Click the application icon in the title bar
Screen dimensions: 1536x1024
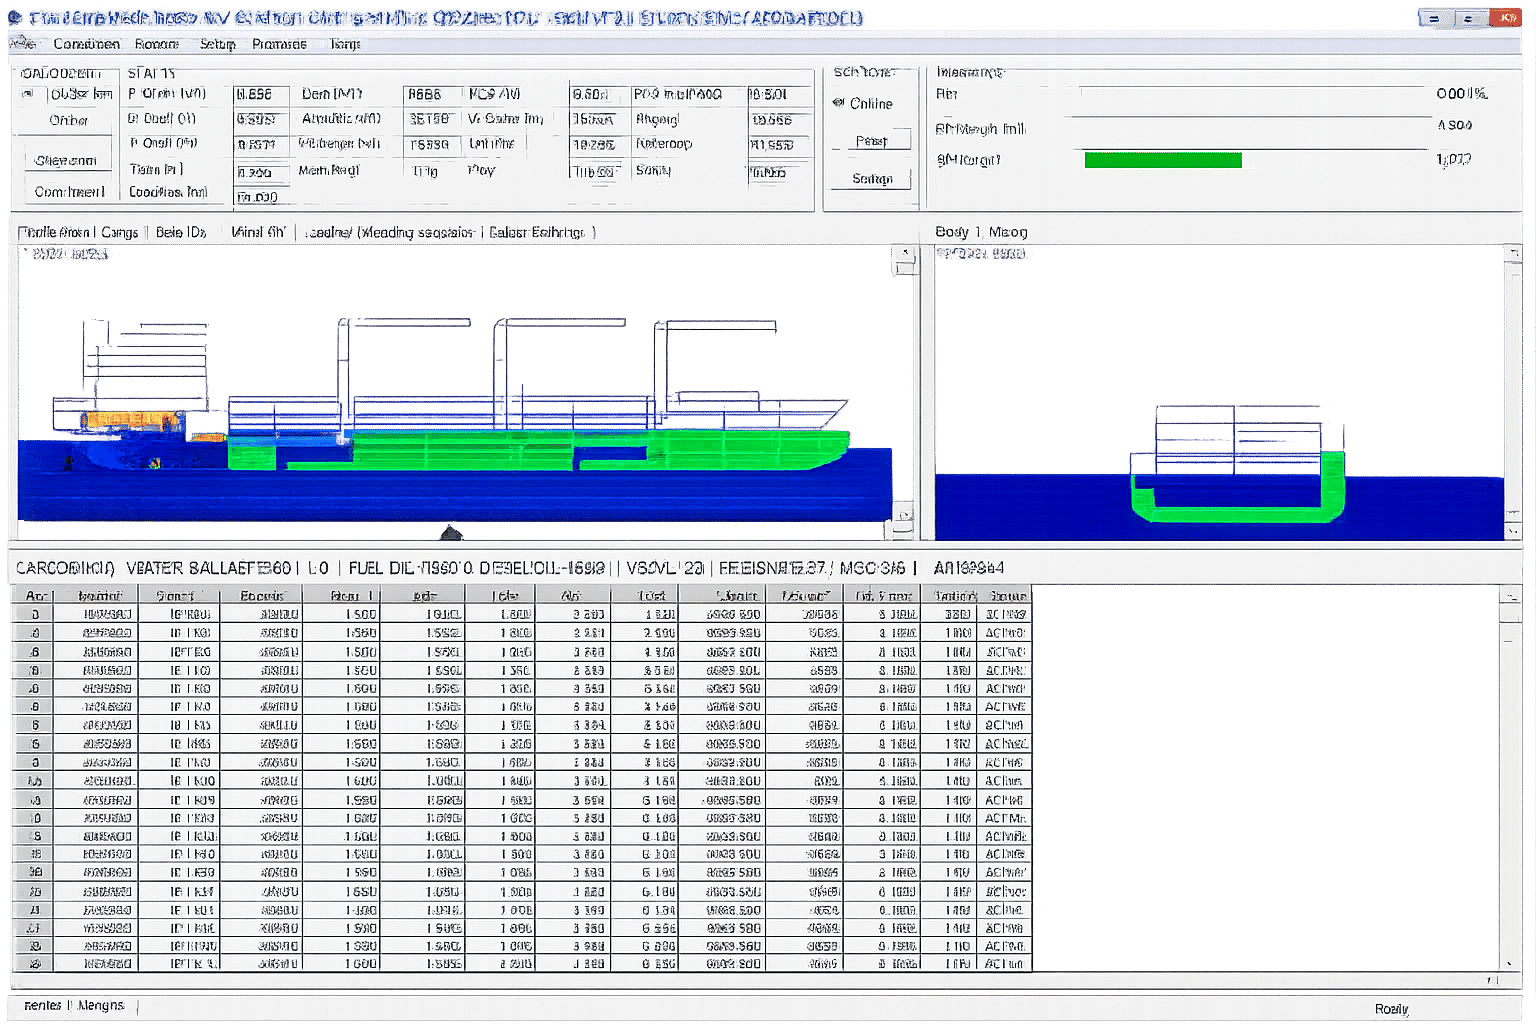click(15, 18)
